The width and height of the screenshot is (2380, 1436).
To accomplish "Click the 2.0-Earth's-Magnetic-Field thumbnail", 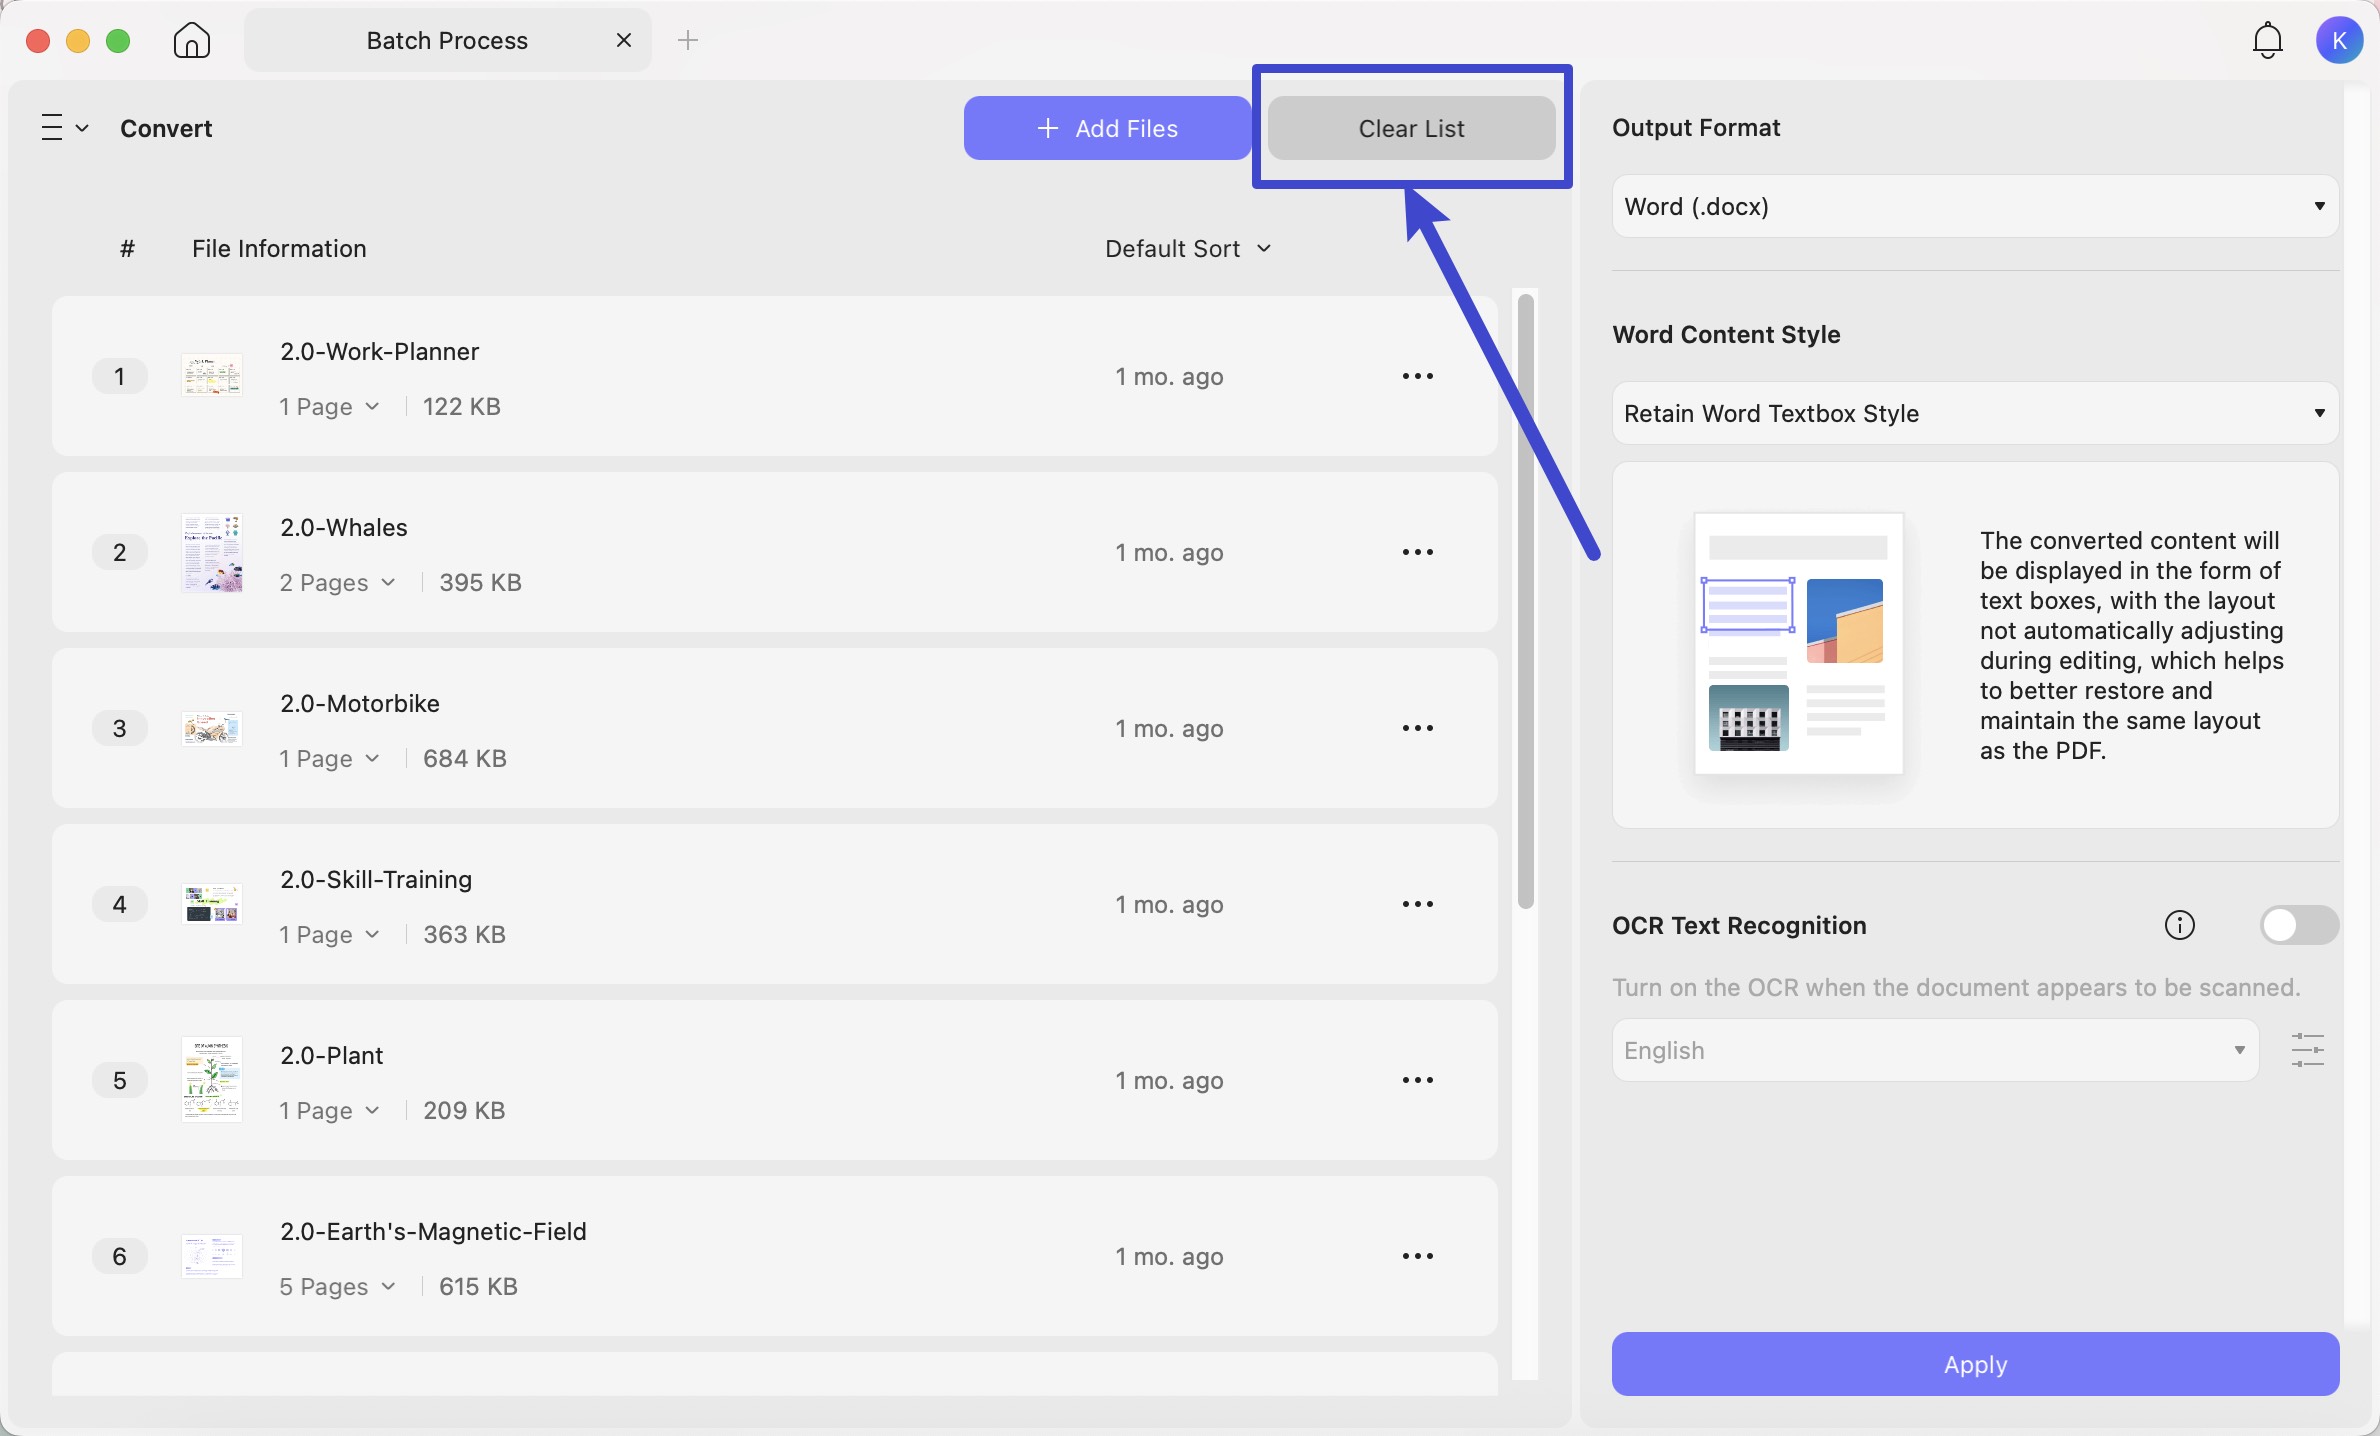I will click(212, 1256).
